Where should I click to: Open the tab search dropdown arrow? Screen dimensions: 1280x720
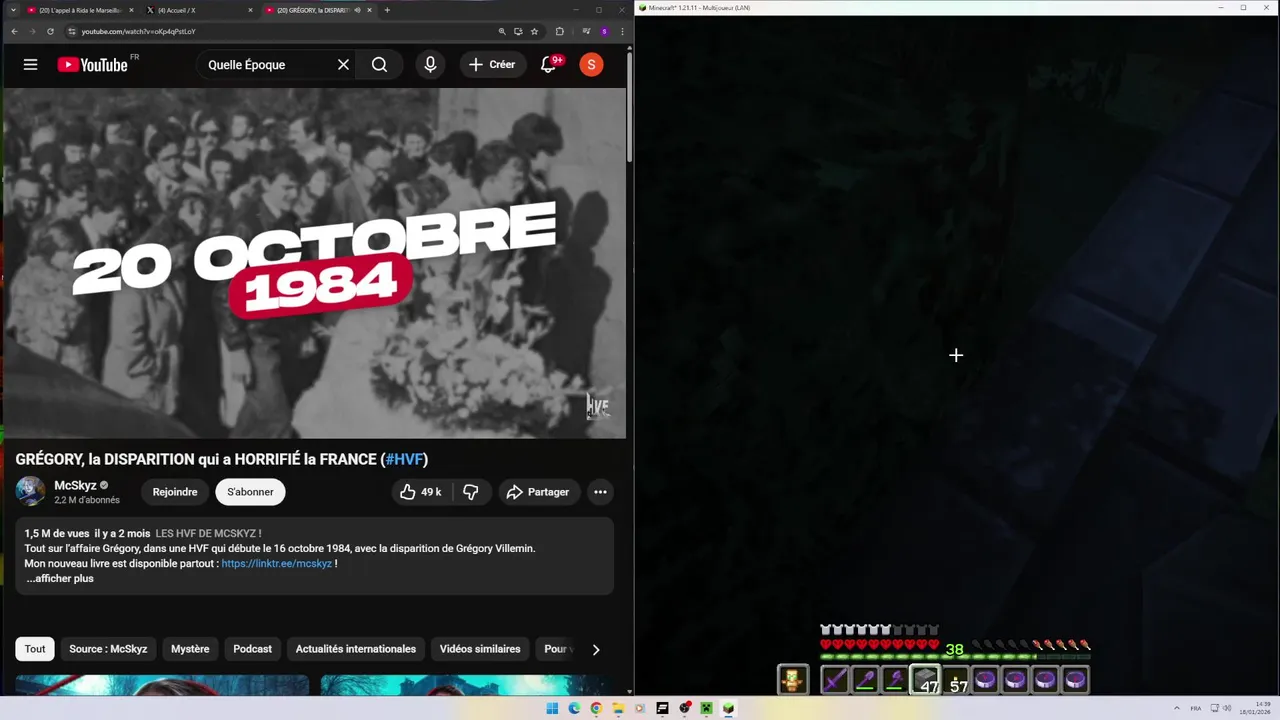tap(13, 10)
